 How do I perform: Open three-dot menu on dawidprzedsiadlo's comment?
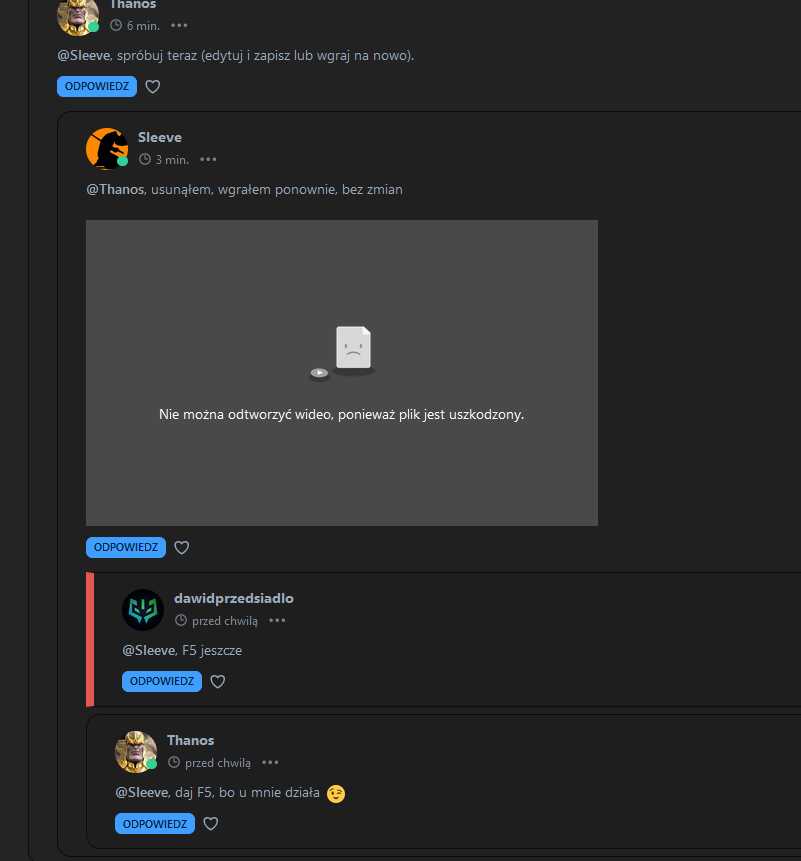tap(277, 620)
